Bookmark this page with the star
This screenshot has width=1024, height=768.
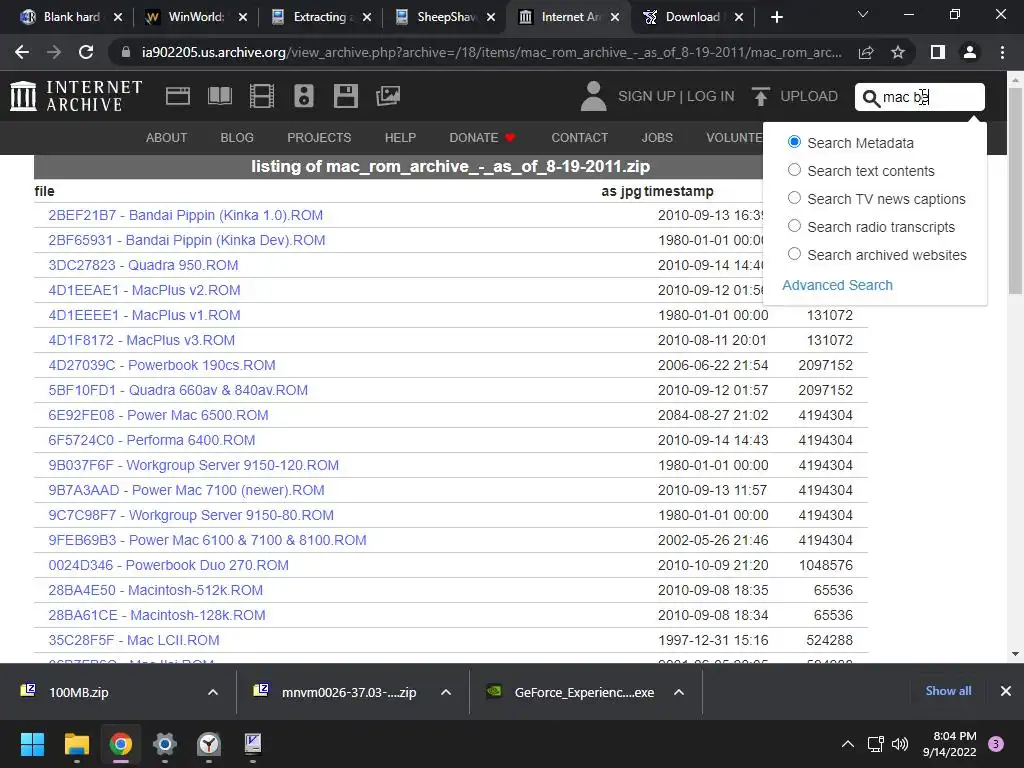[898, 52]
